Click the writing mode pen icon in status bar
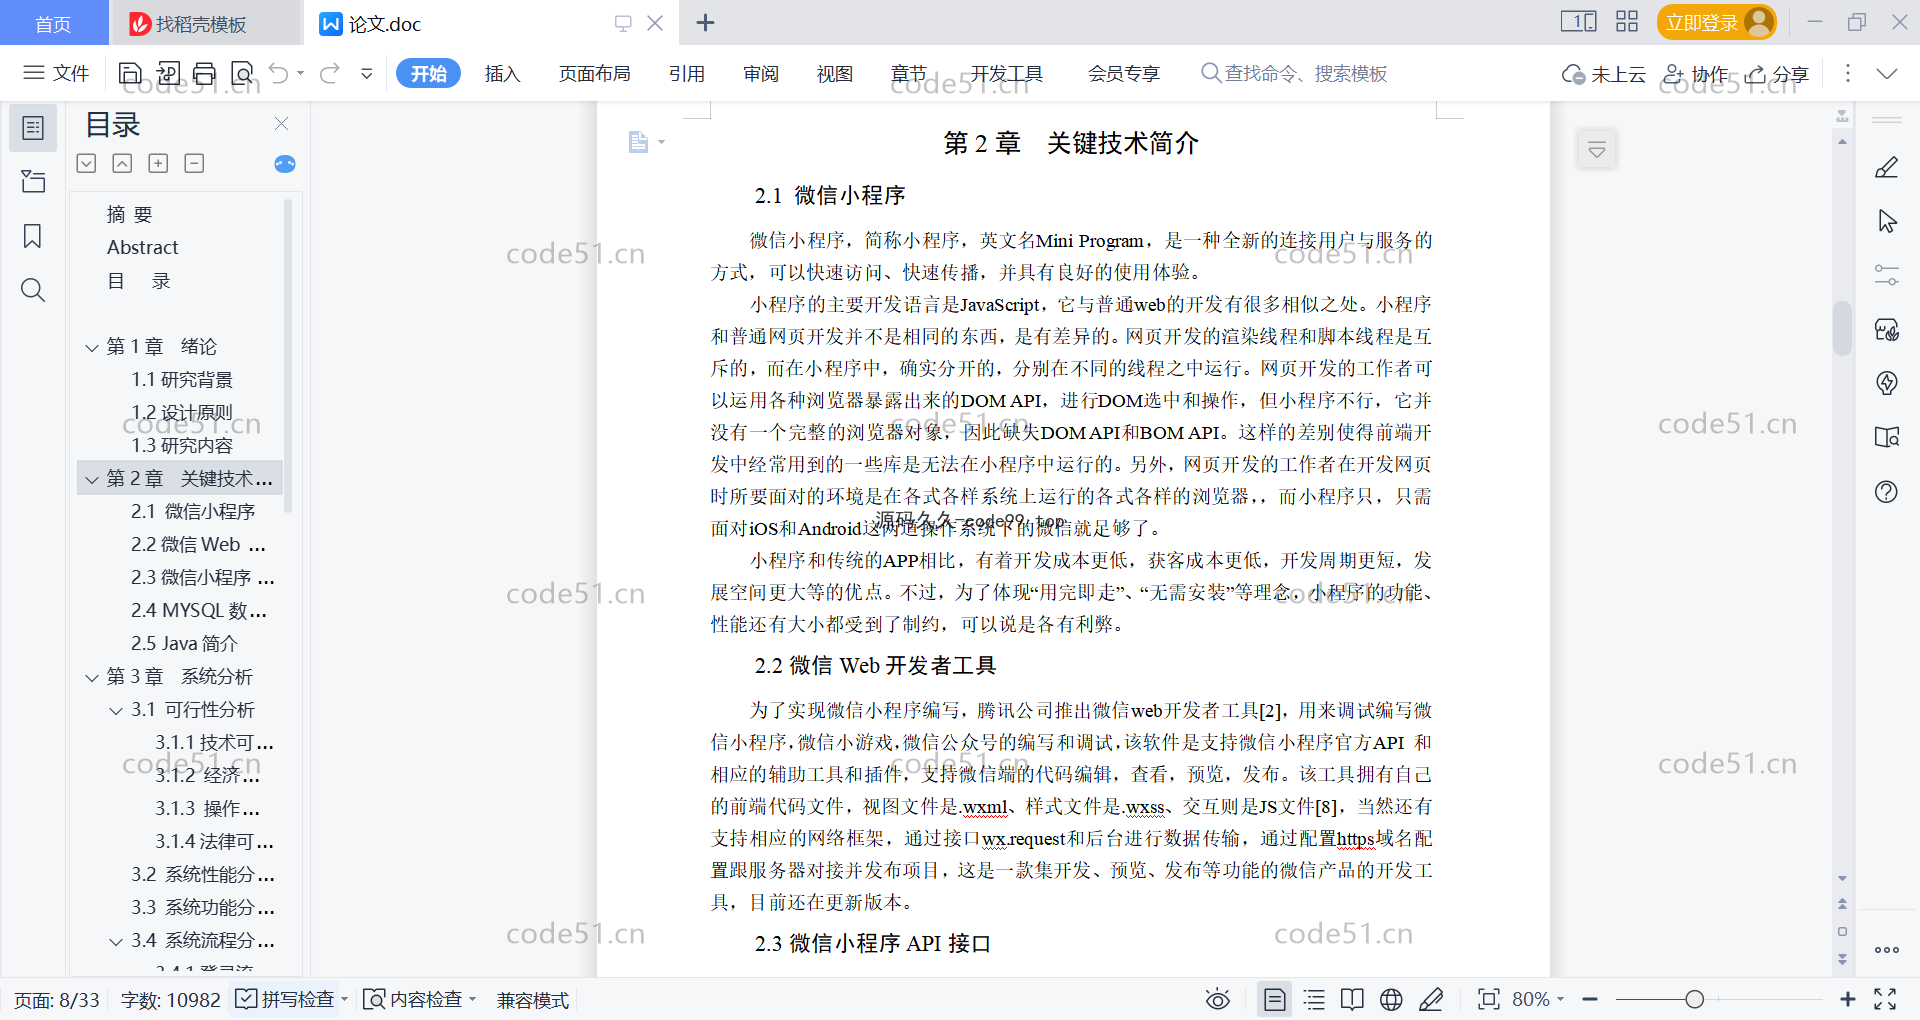This screenshot has height=1020, width=1920. 1431,999
